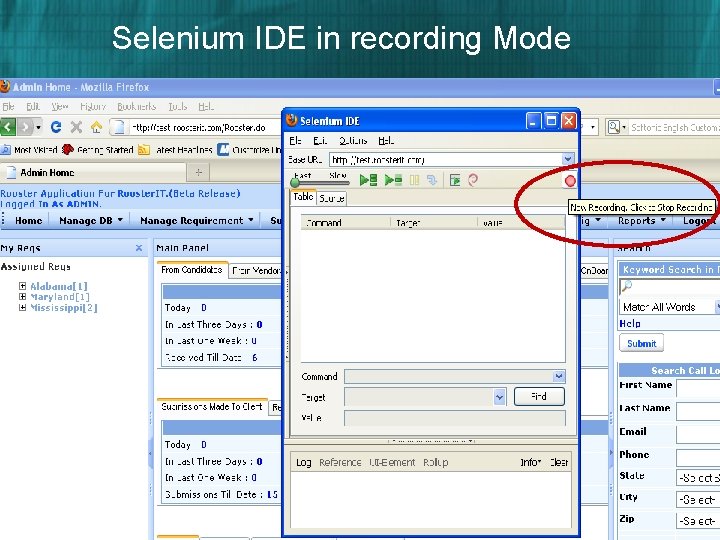Expand the Alabama[1] tree node

pos(22,286)
